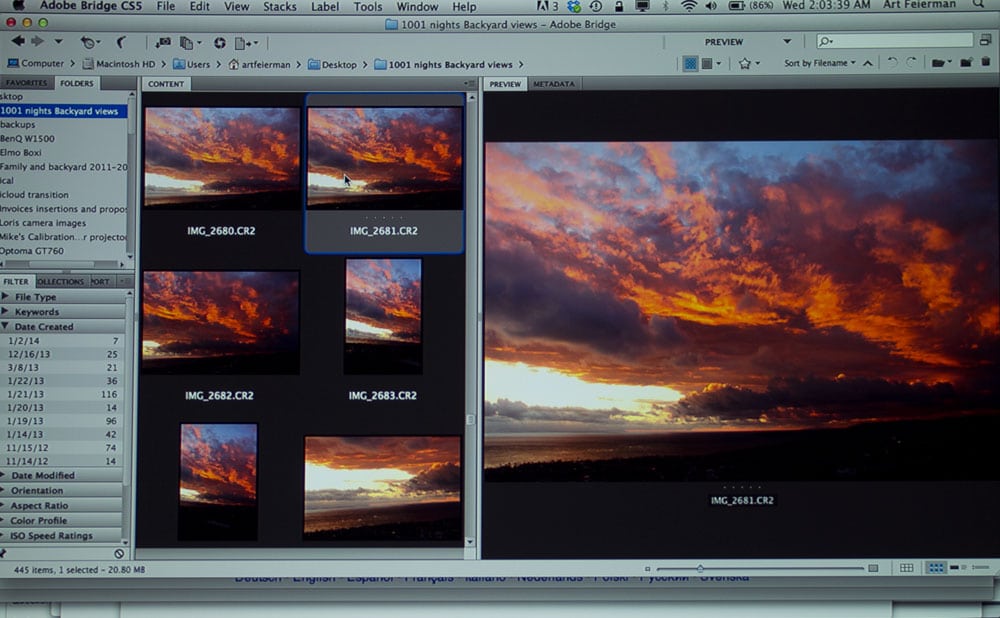Open the Filter by rating star menu
Image resolution: width=1000 pixels, height=618 pixels.
tap(749, 64)
